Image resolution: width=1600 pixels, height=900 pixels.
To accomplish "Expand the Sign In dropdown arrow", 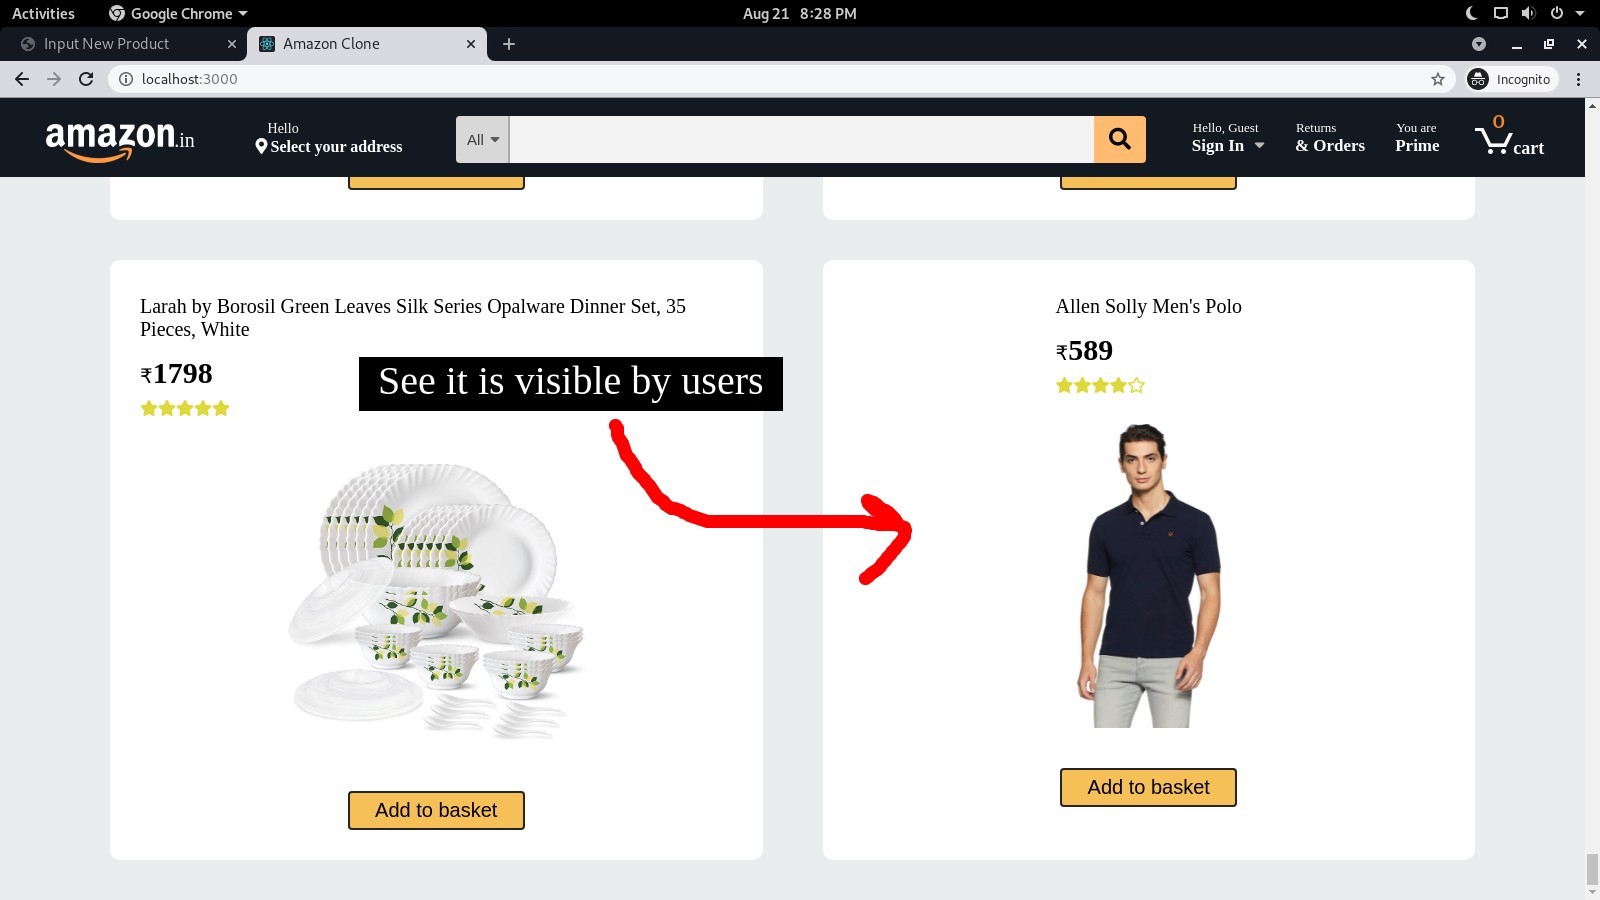I will coord(1259,146).
